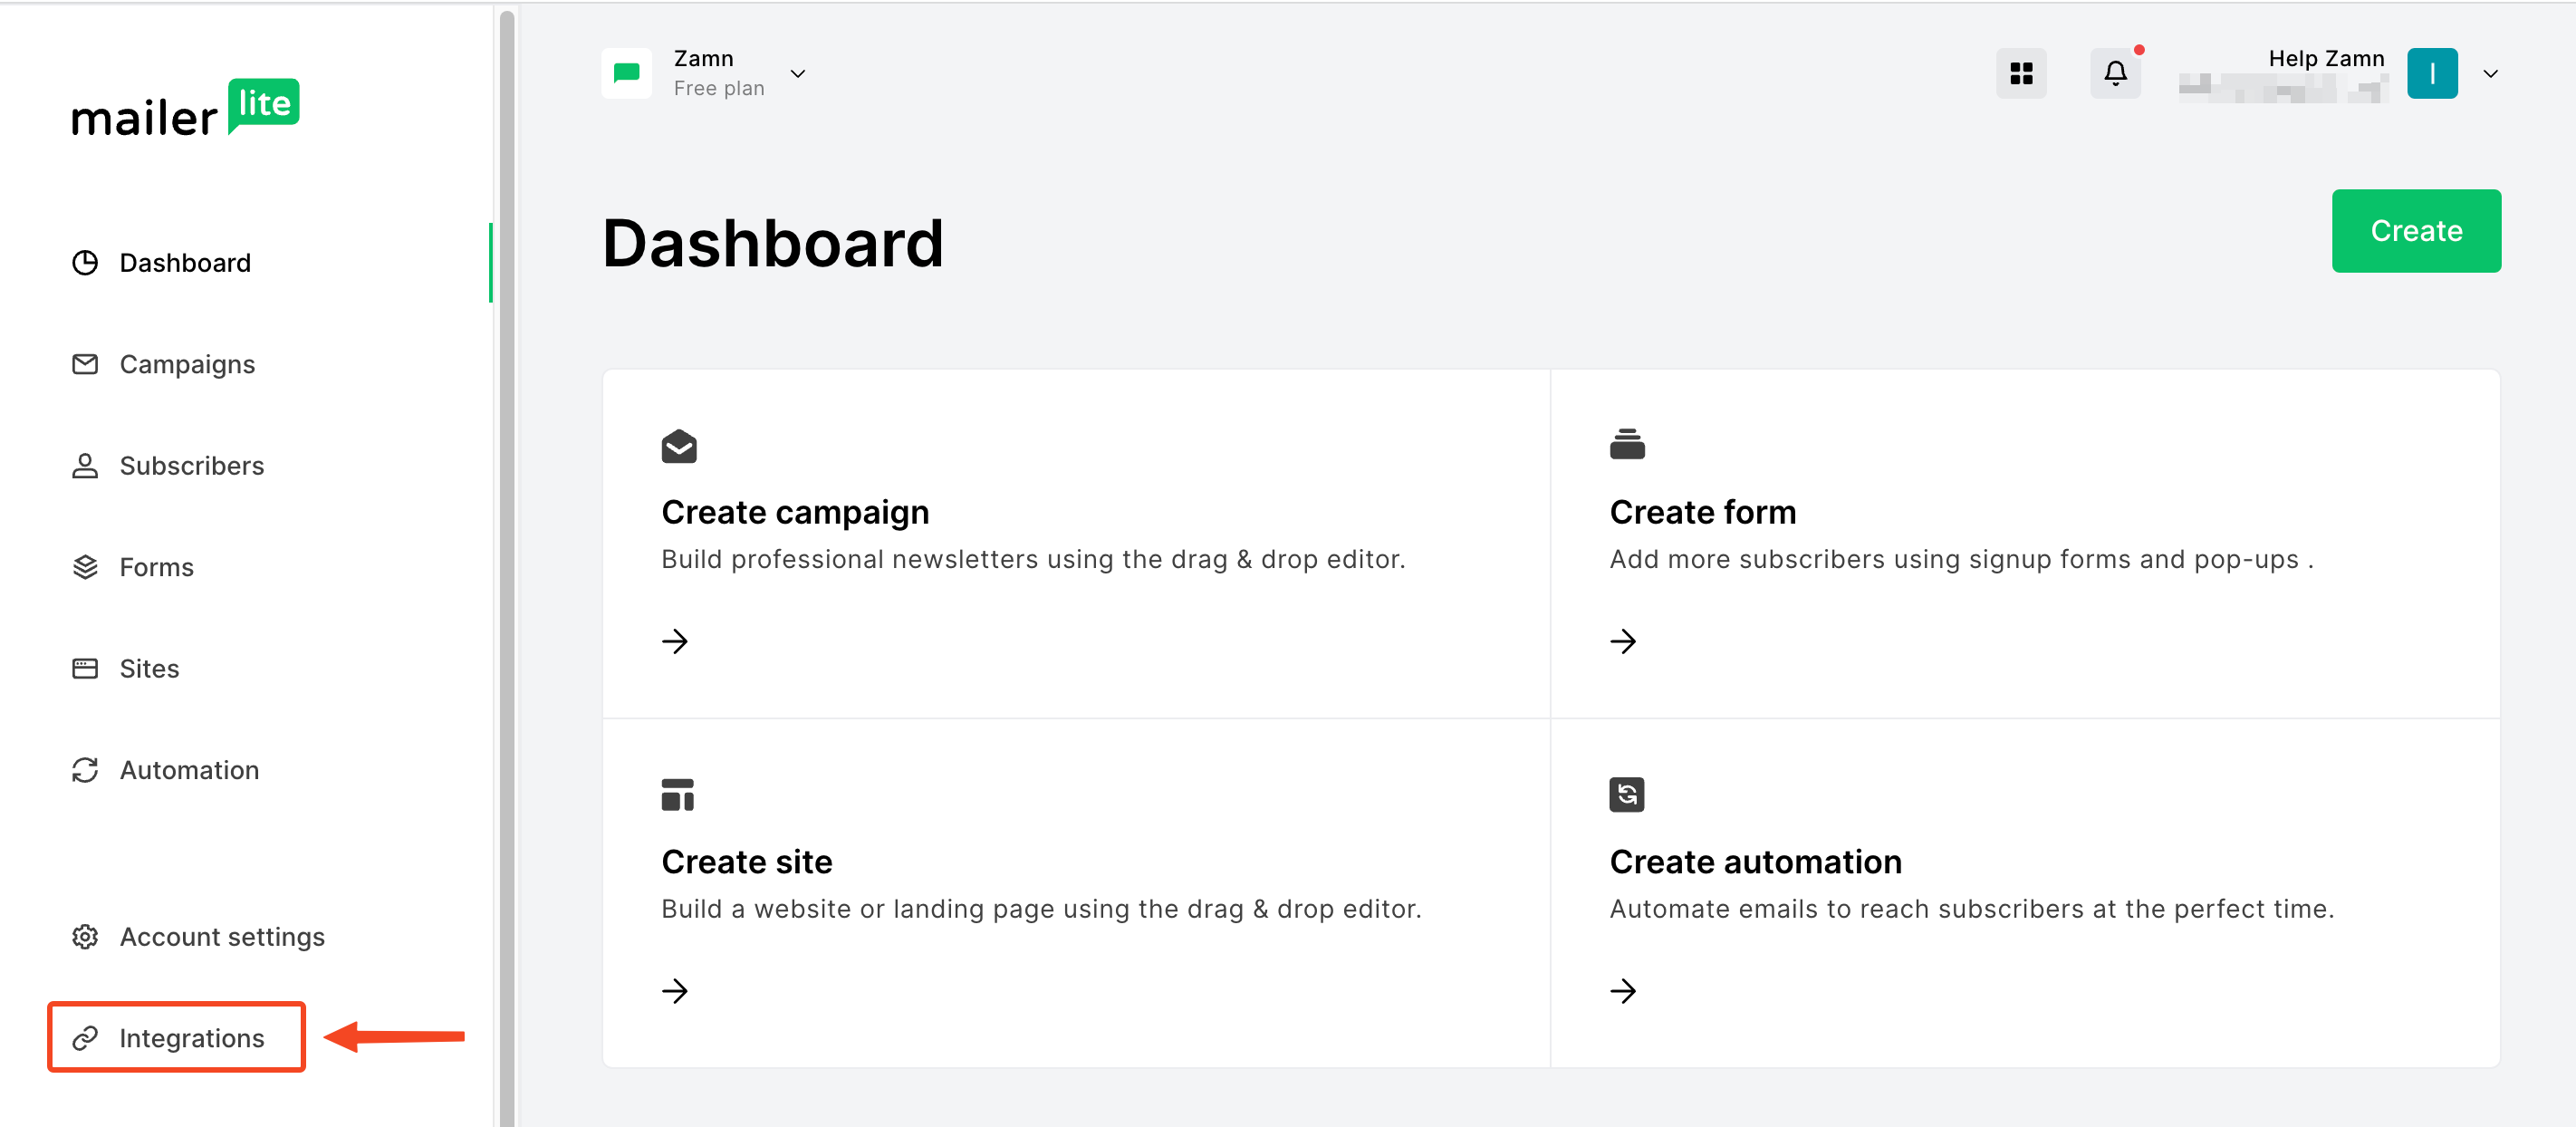2576x1127 pixels.
Task: Click the Create form heading
Action: 1702,512
